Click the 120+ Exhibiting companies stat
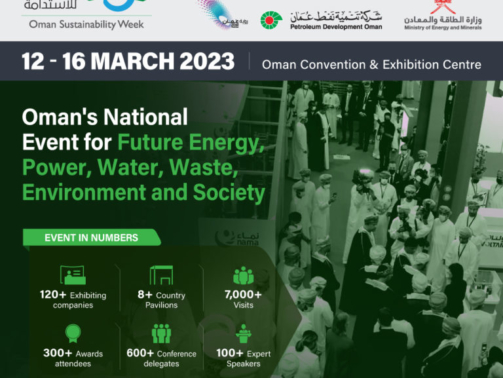 coord(73,300)
